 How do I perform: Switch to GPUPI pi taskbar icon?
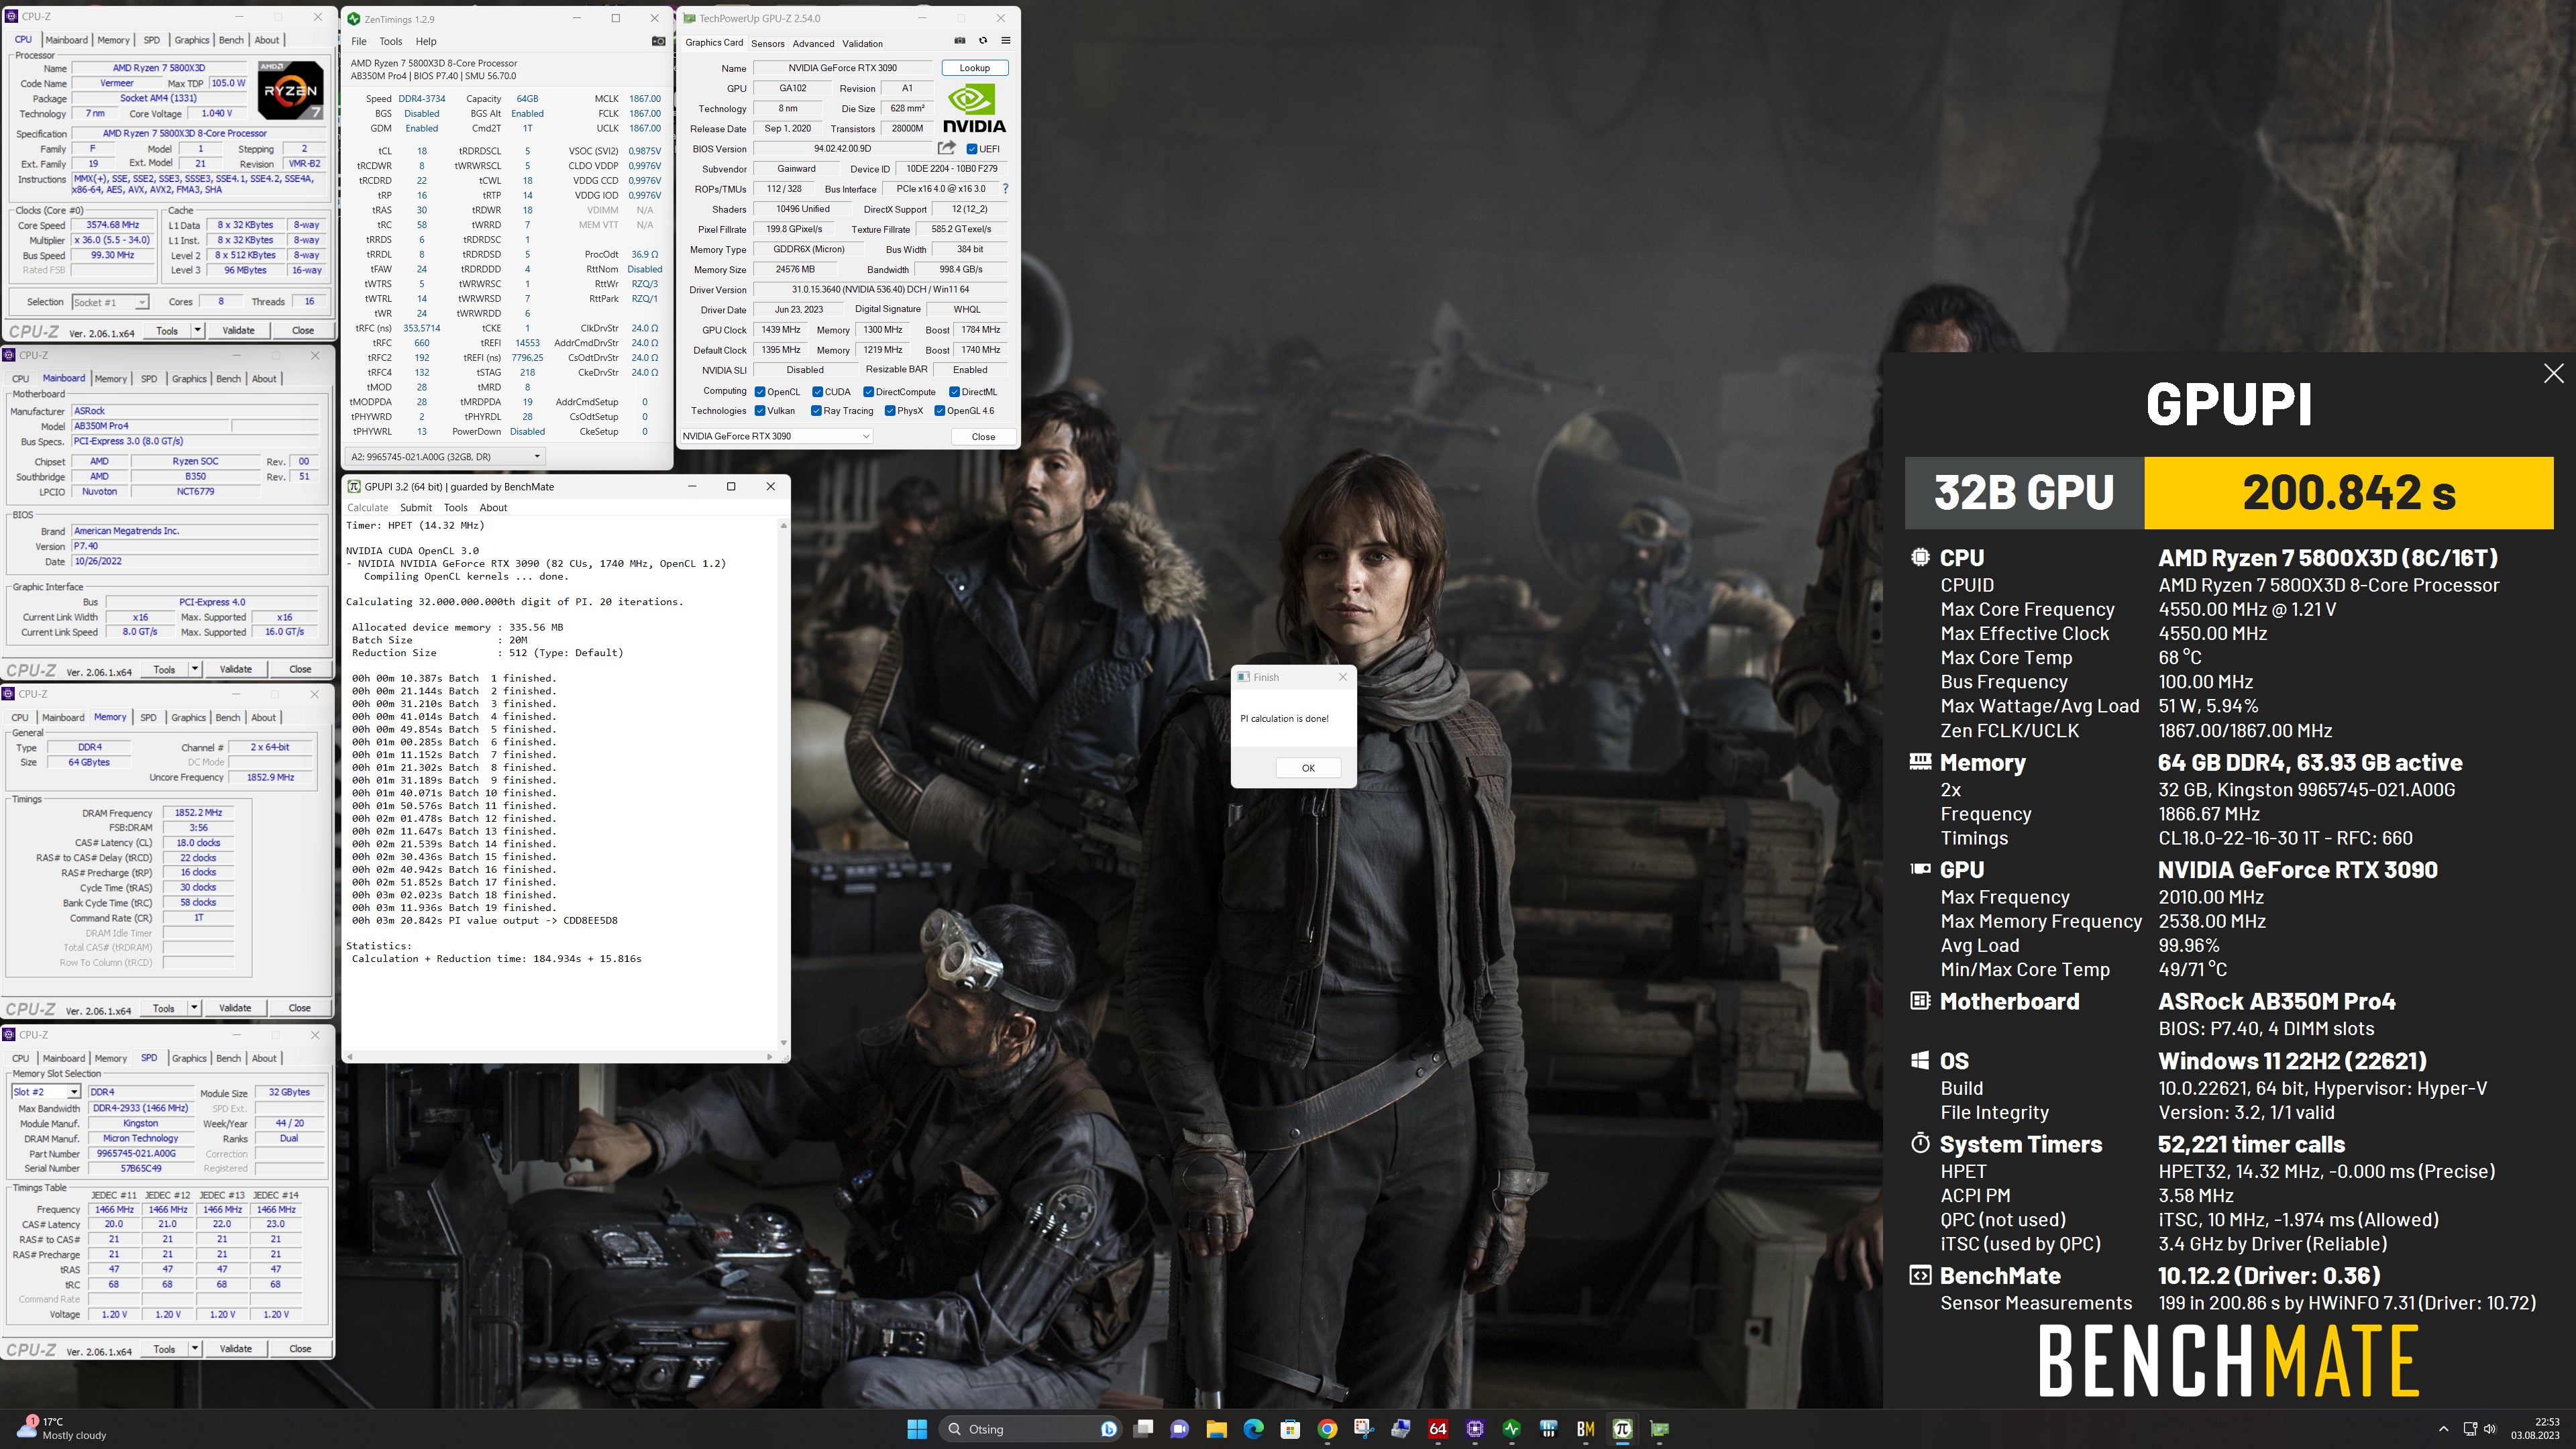(x=1622, y=1428)
